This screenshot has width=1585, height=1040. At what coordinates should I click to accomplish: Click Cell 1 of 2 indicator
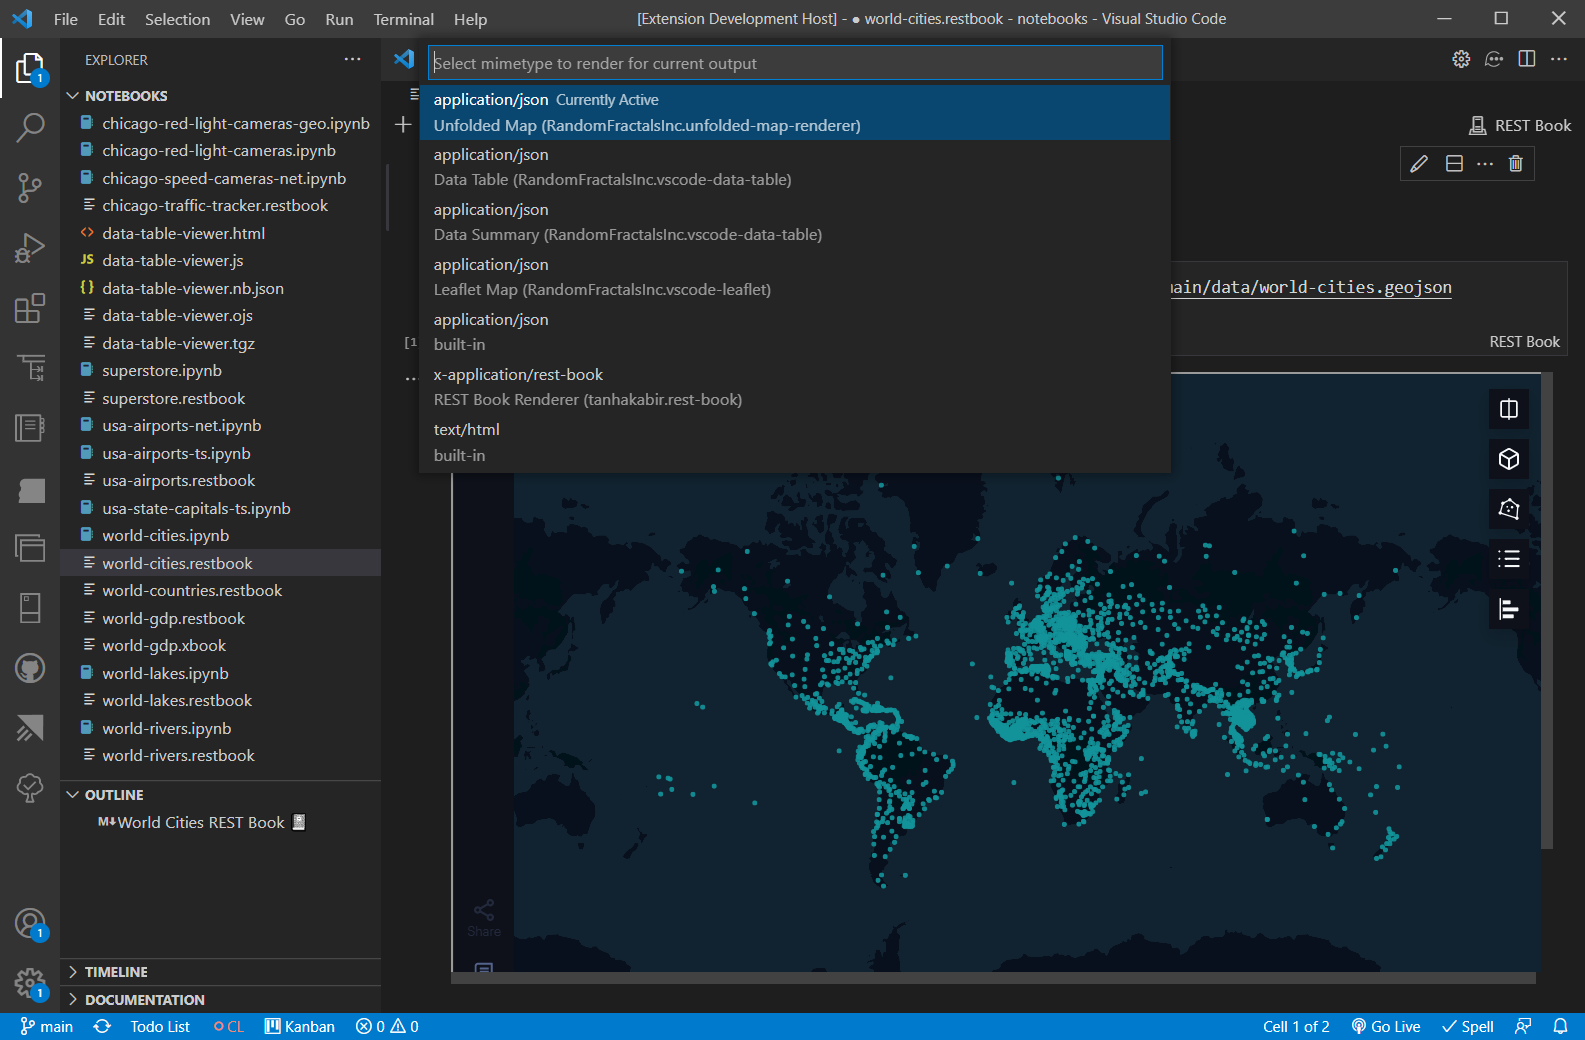[1296, 1026]
